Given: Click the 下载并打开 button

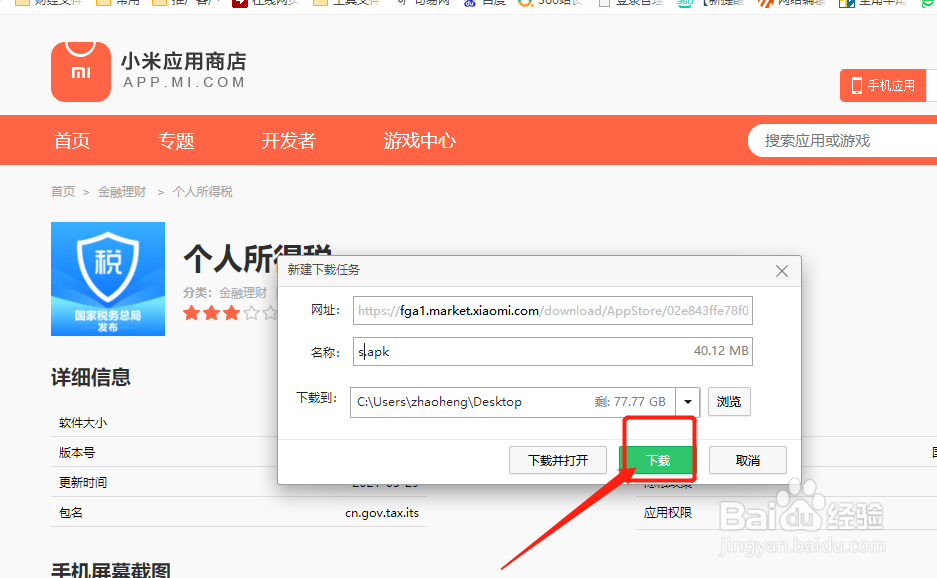Looking at the screenshot, I should 558,460.
